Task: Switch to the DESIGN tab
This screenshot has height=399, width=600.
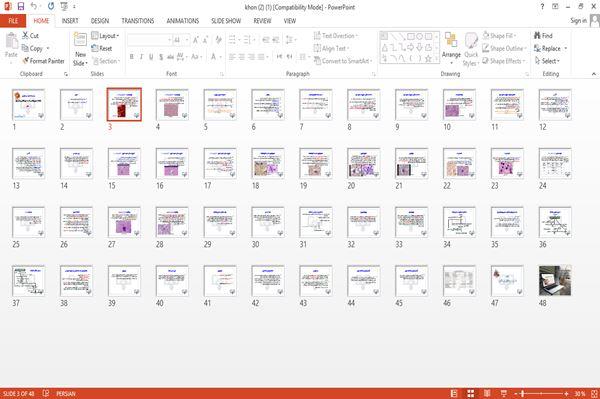Action: pos(100,21)
